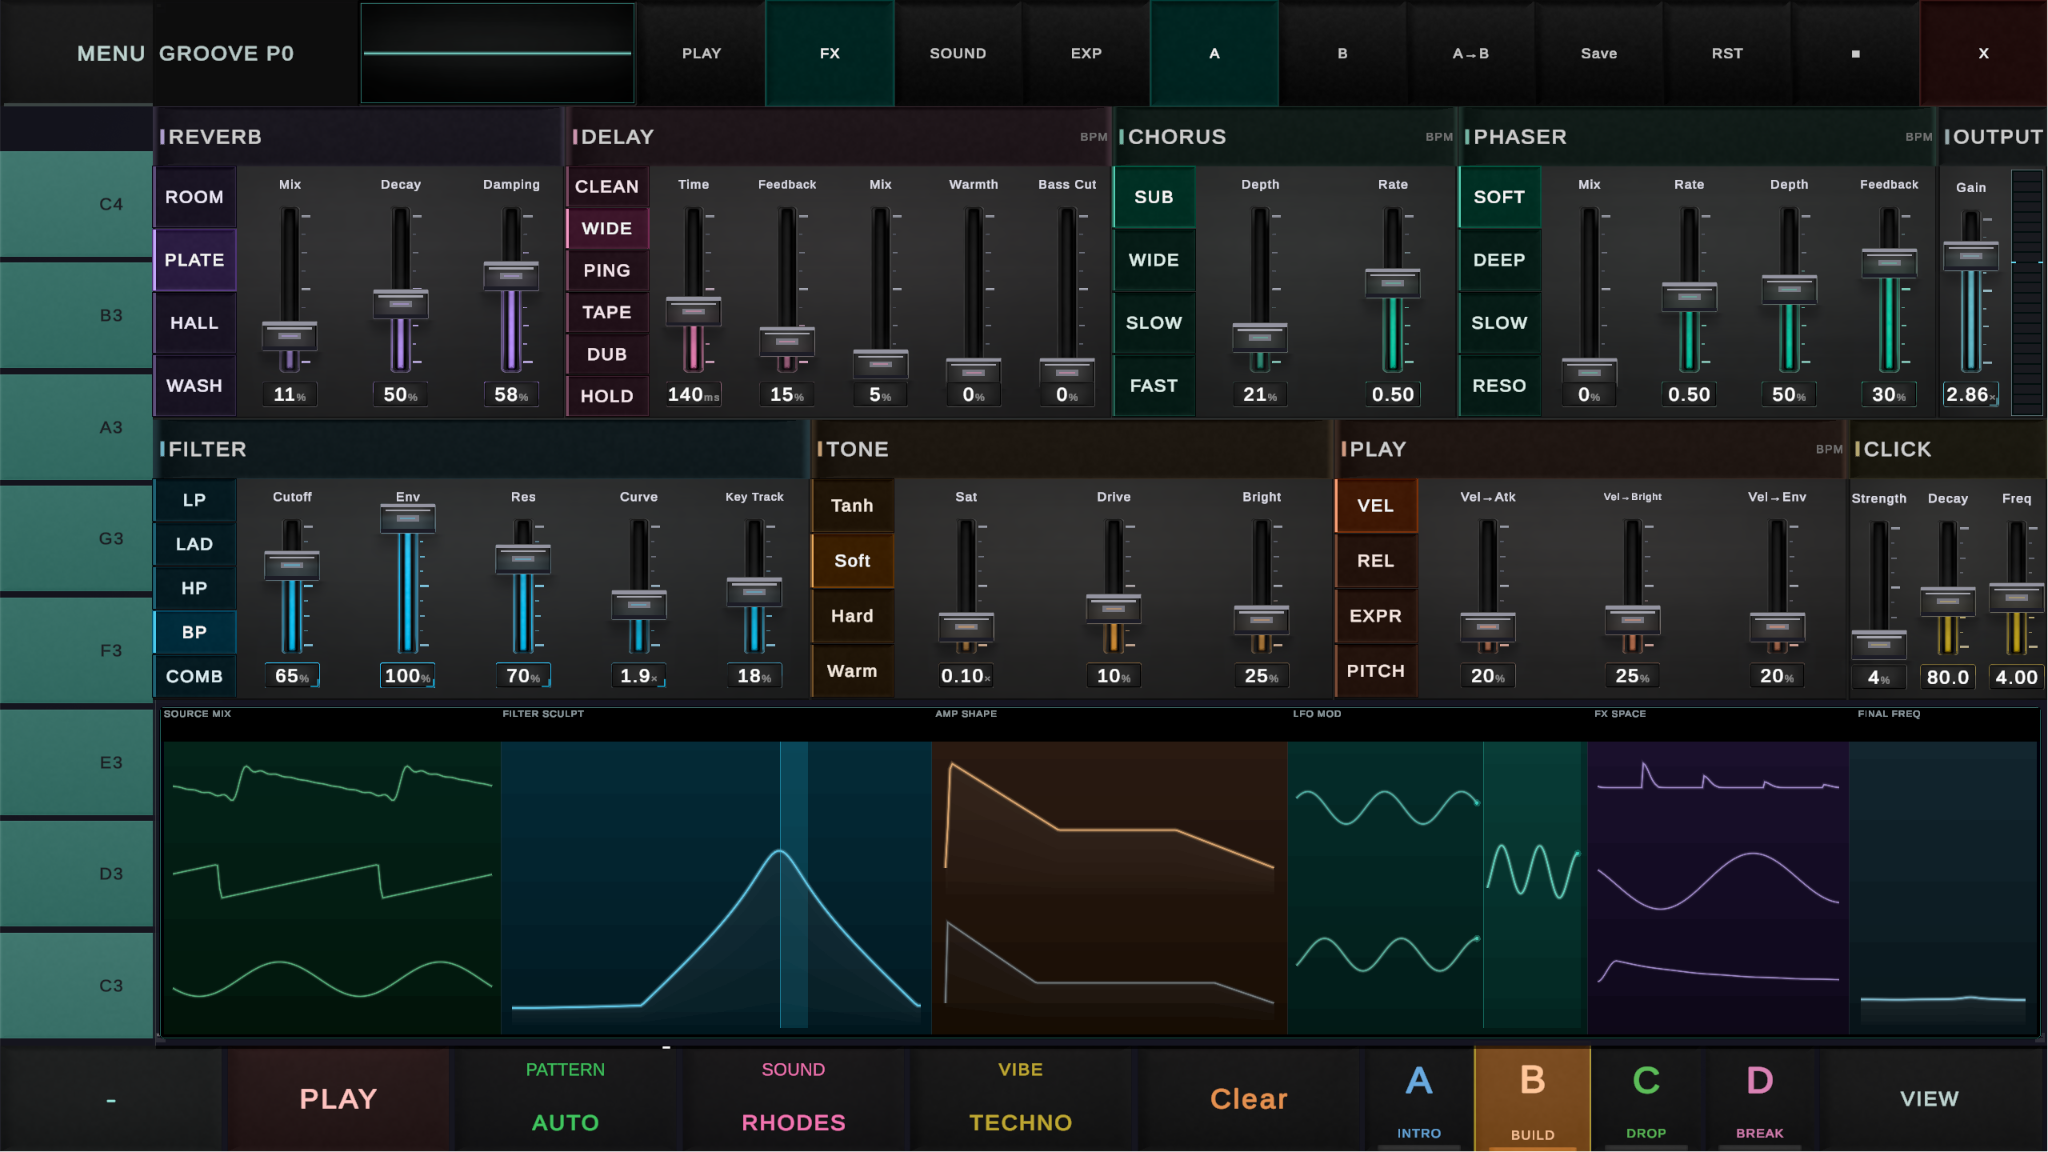Choose the TAPE delay mode
Screen dimensions: 2048x1152
point(607,312)
